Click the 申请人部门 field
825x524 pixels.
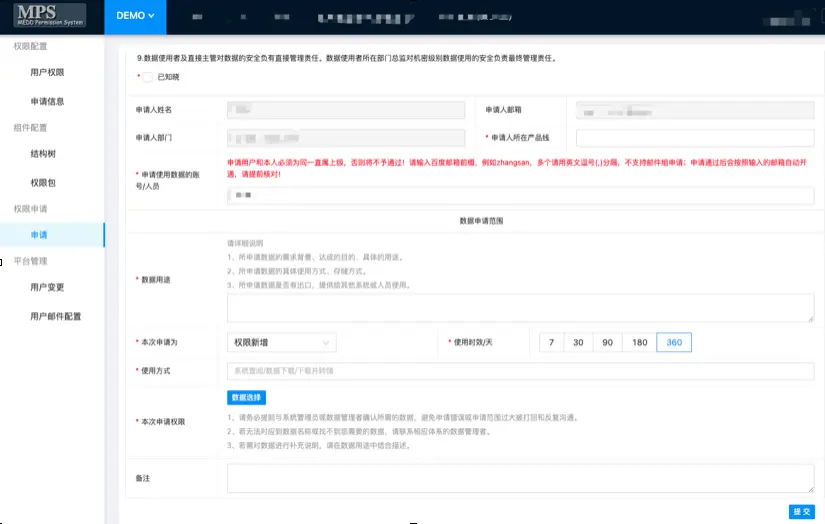pyautogui.click(x=346, y=138)
